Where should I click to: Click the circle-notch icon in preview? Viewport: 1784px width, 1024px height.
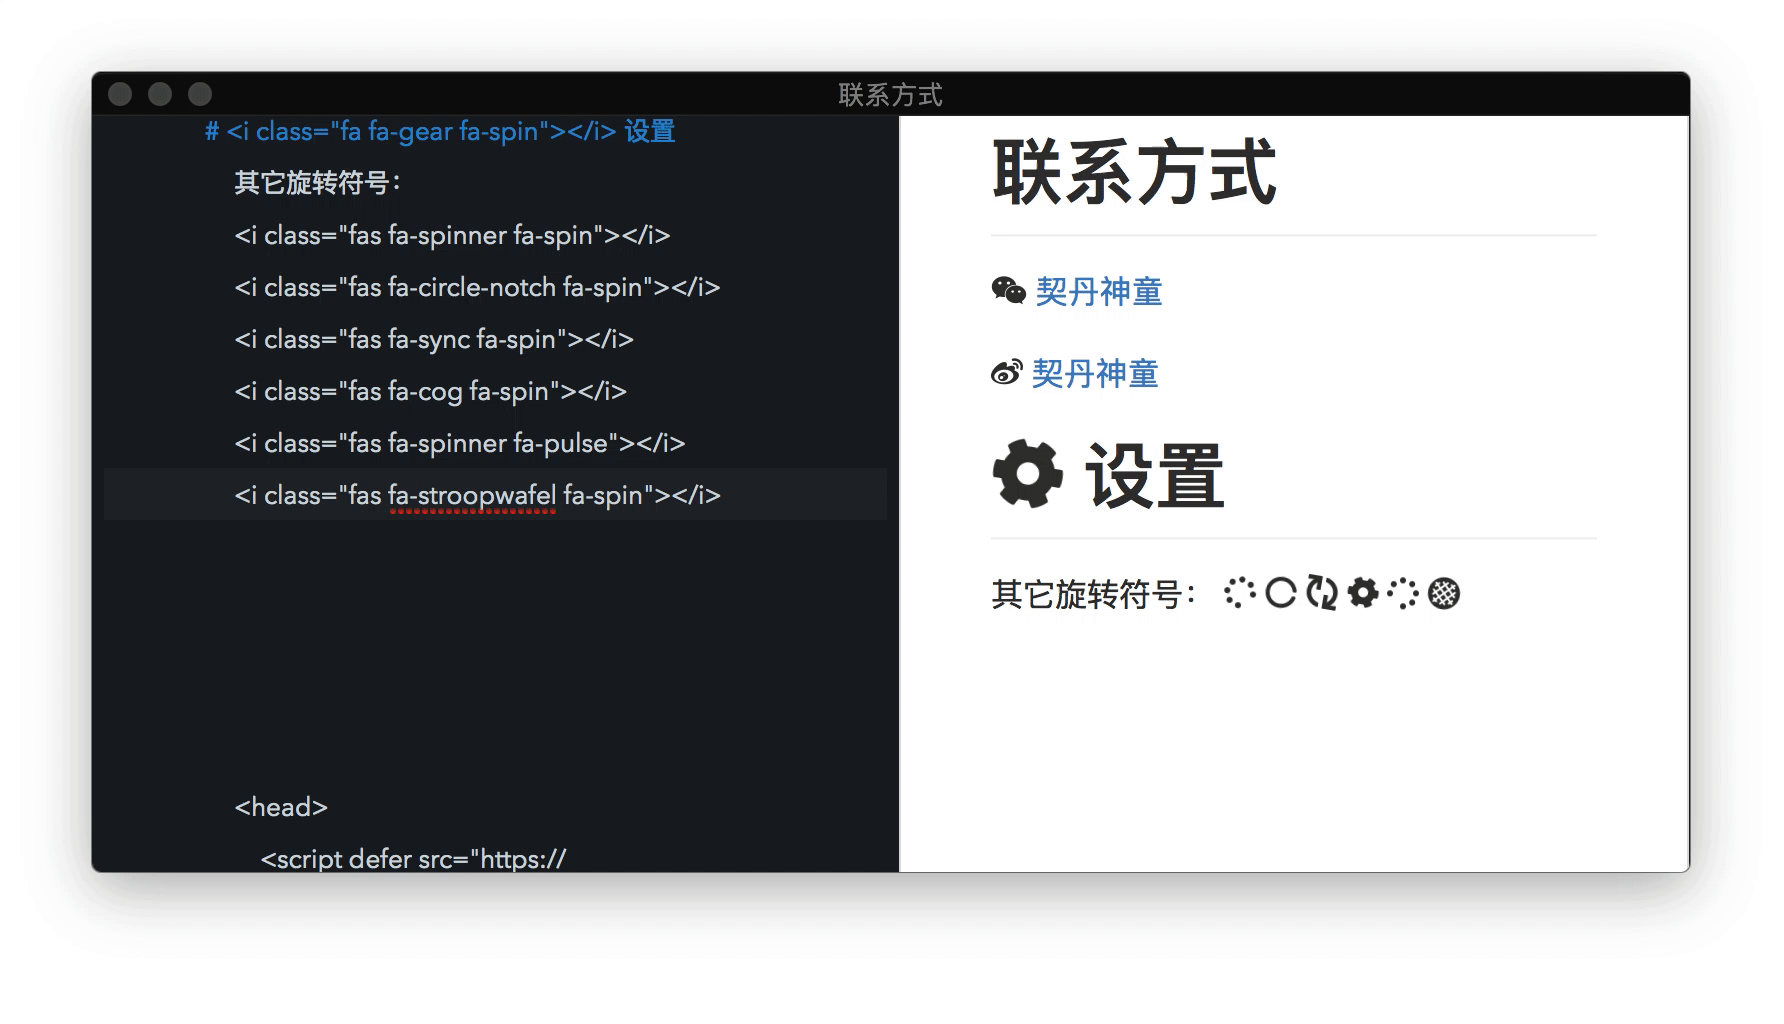click(1280, 593)
